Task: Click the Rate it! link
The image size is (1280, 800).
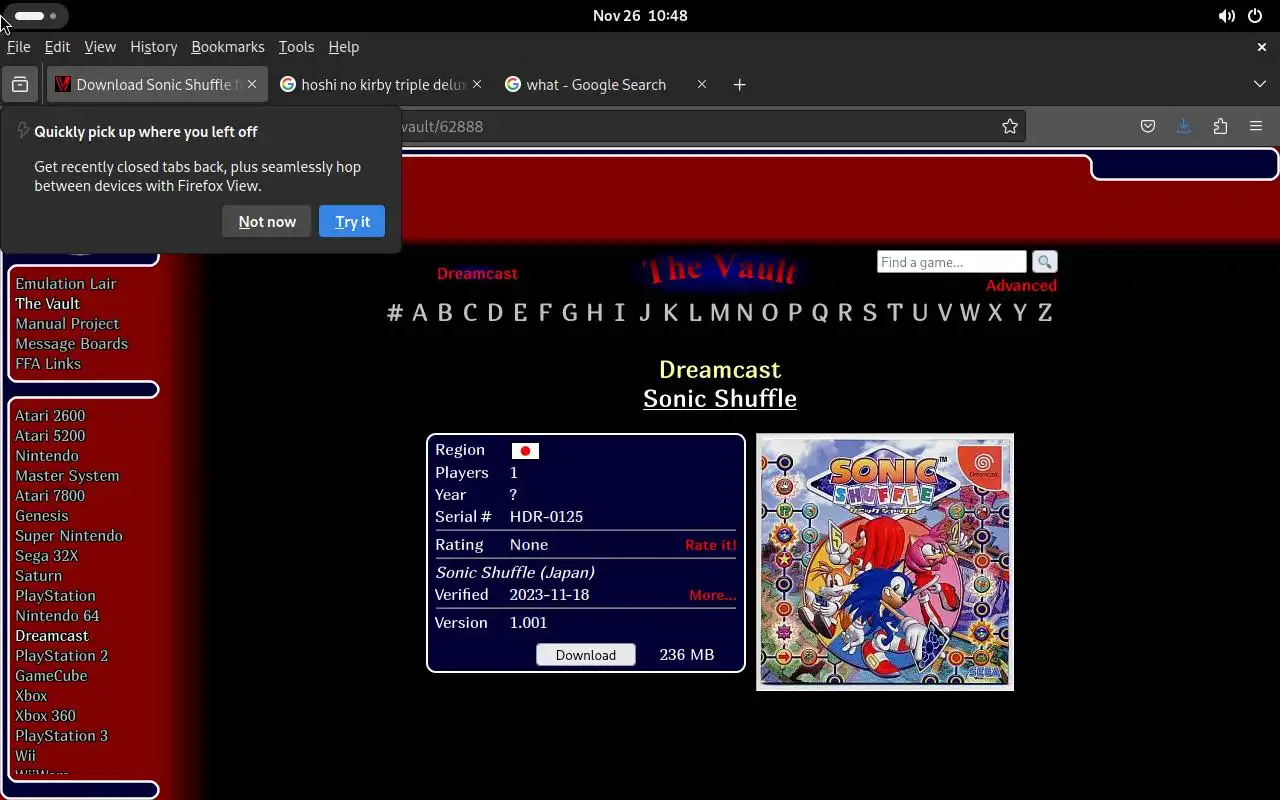Action: (710, 545)
